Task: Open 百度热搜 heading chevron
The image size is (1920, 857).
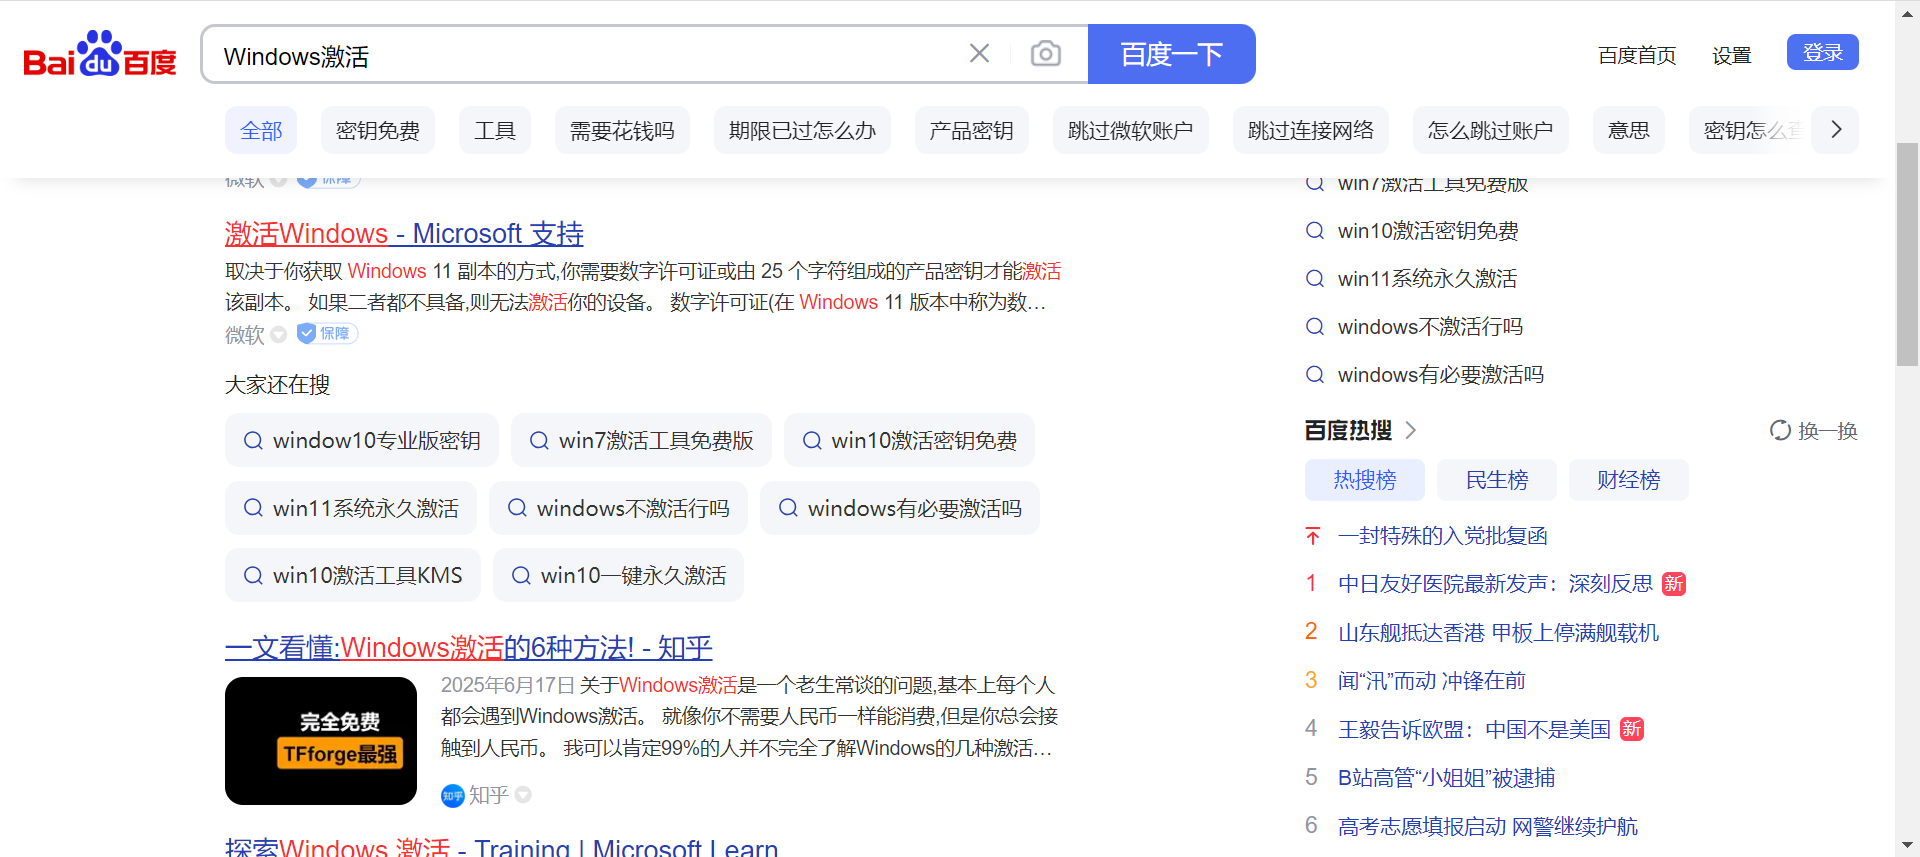Action: [1410, 430]
